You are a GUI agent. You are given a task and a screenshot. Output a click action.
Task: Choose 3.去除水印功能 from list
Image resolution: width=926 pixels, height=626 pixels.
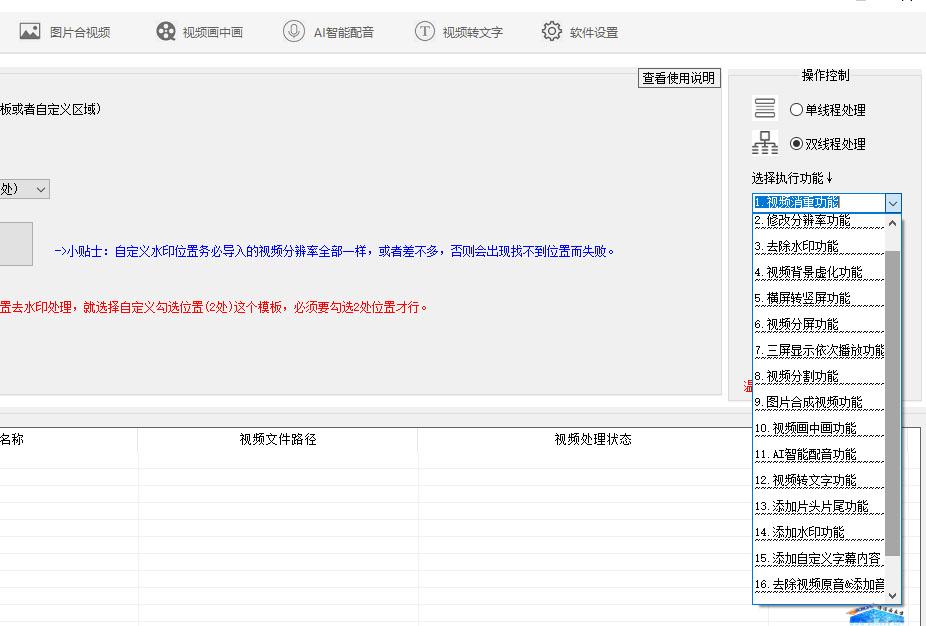pos(819,246)
